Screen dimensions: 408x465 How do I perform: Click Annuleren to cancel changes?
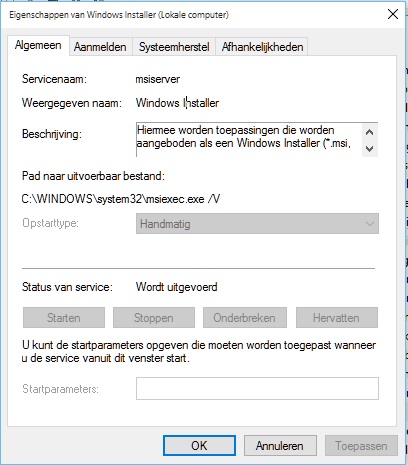pos(280,445)
